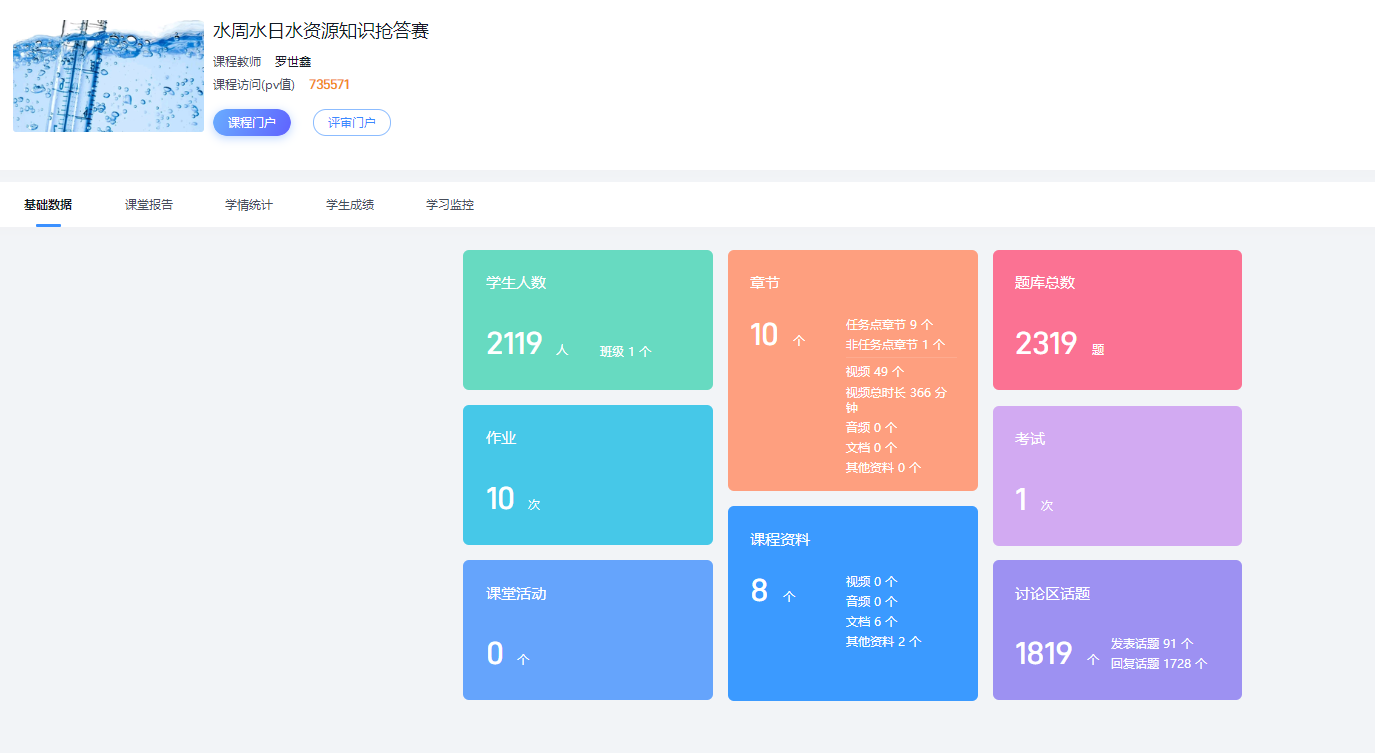
Task: Open the 学情统计 tab
Action: (x=249, y=205)
